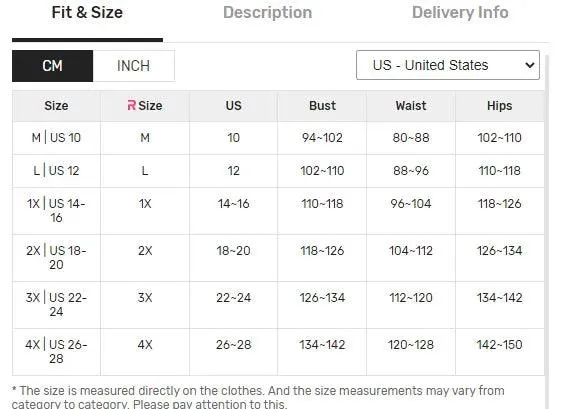Open the US - United States country dropdown
The width and height of the screenshot is (566, 409).
[448, 65]
